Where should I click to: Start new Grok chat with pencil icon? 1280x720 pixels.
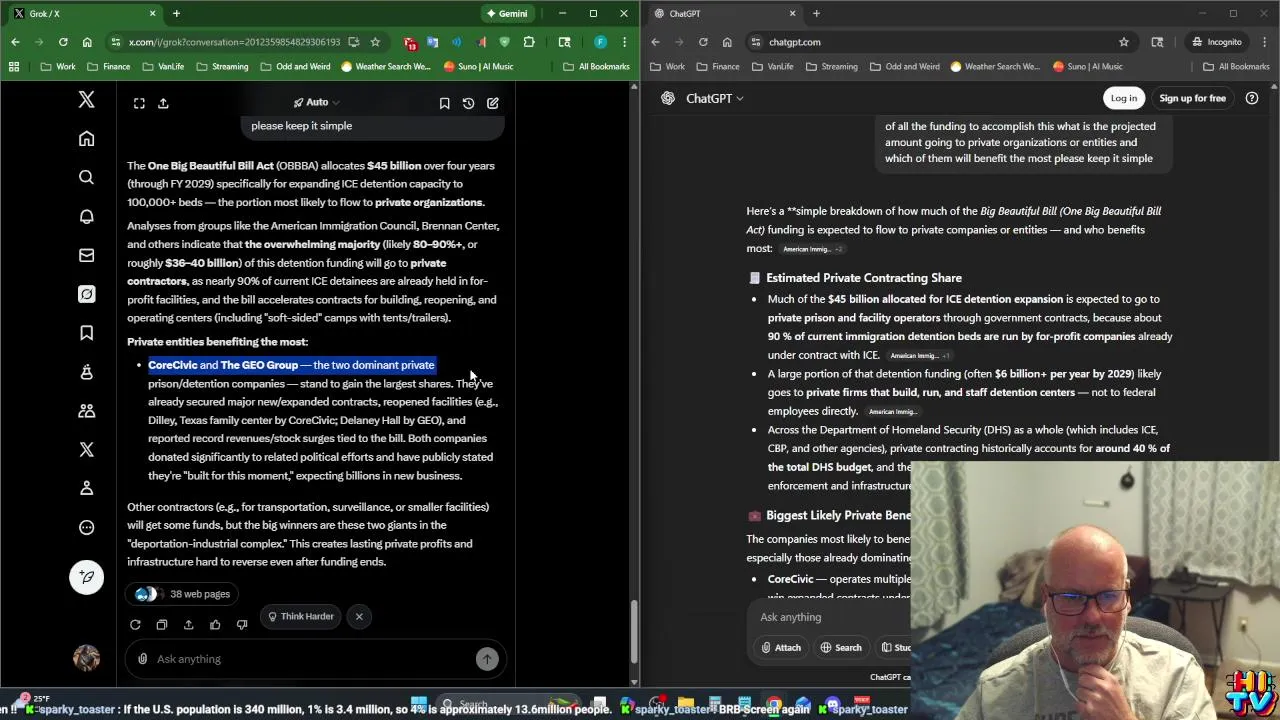pyautogui.click(x=493, y=103)
